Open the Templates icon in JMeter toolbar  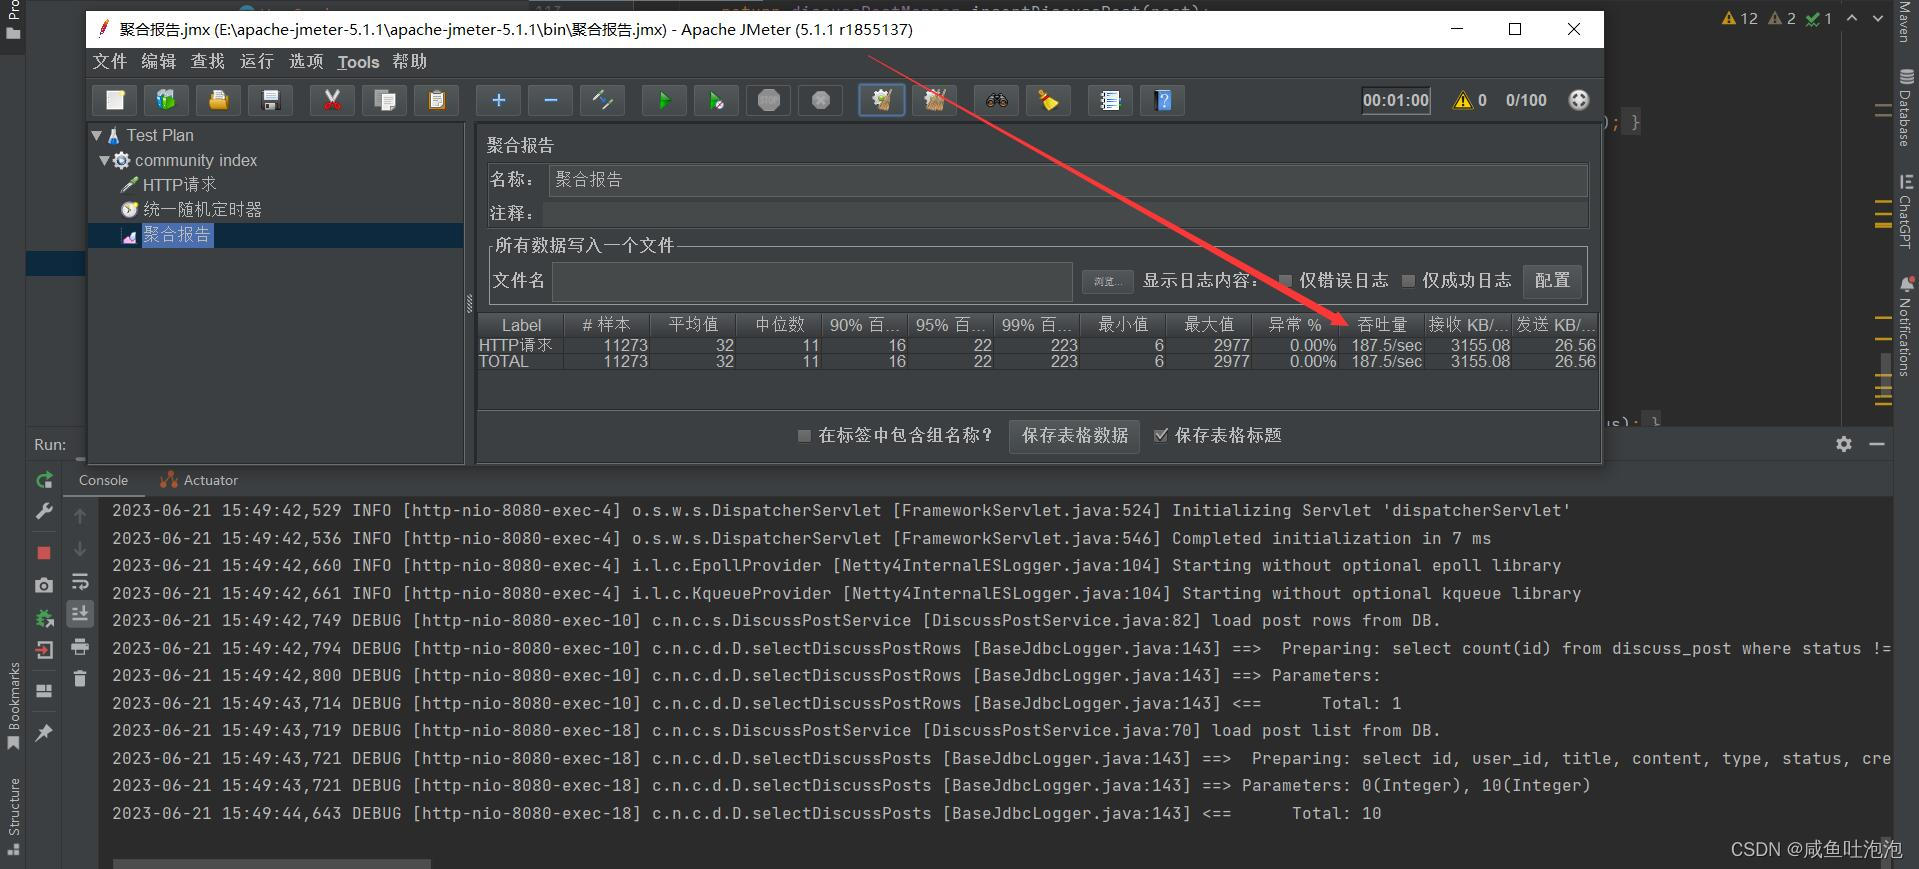click(166, 100)
